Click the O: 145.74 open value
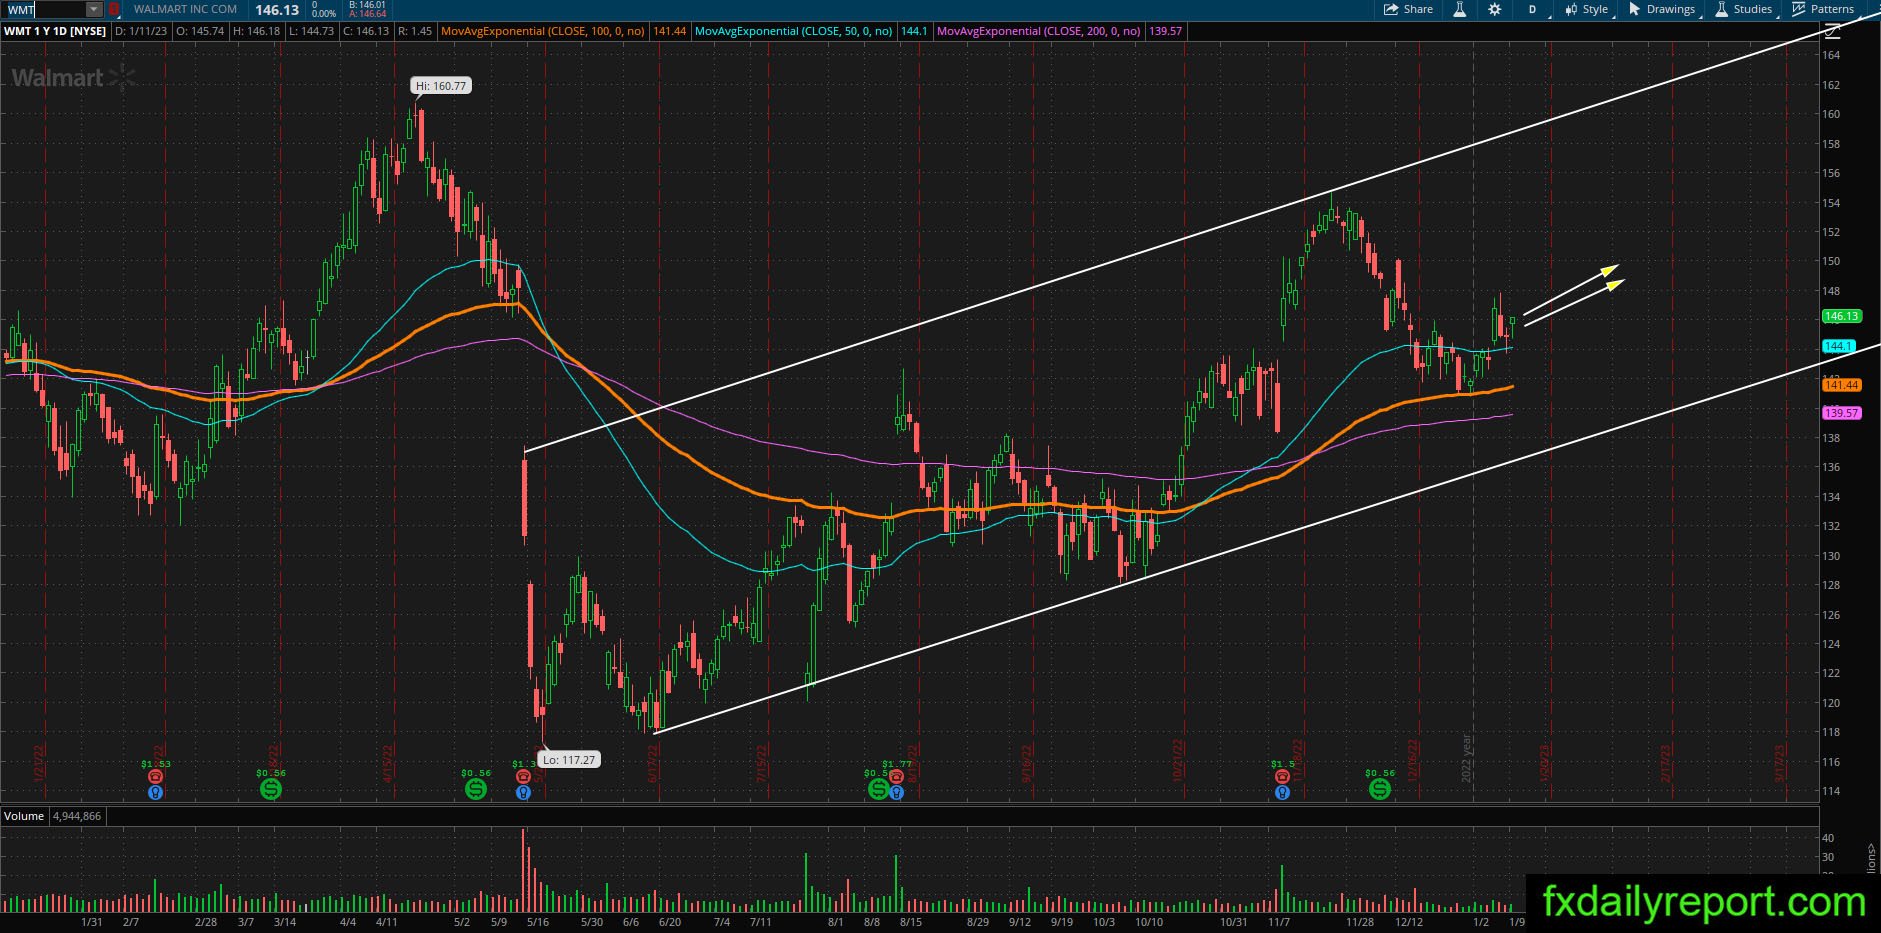This screenshot has width=1881, height=933. pyautogui.click(x=200, y=31)
